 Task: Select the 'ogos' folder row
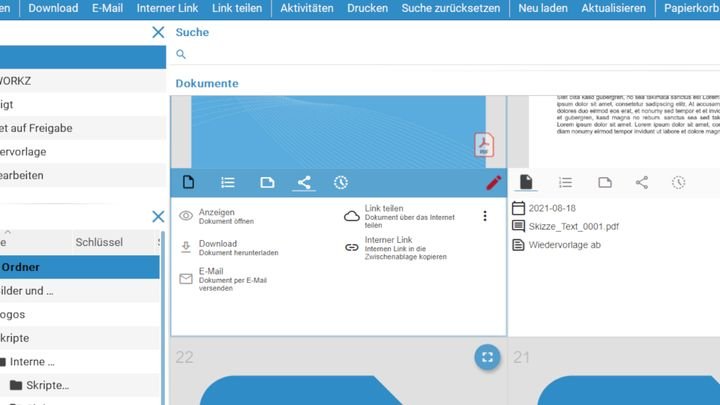79,315
